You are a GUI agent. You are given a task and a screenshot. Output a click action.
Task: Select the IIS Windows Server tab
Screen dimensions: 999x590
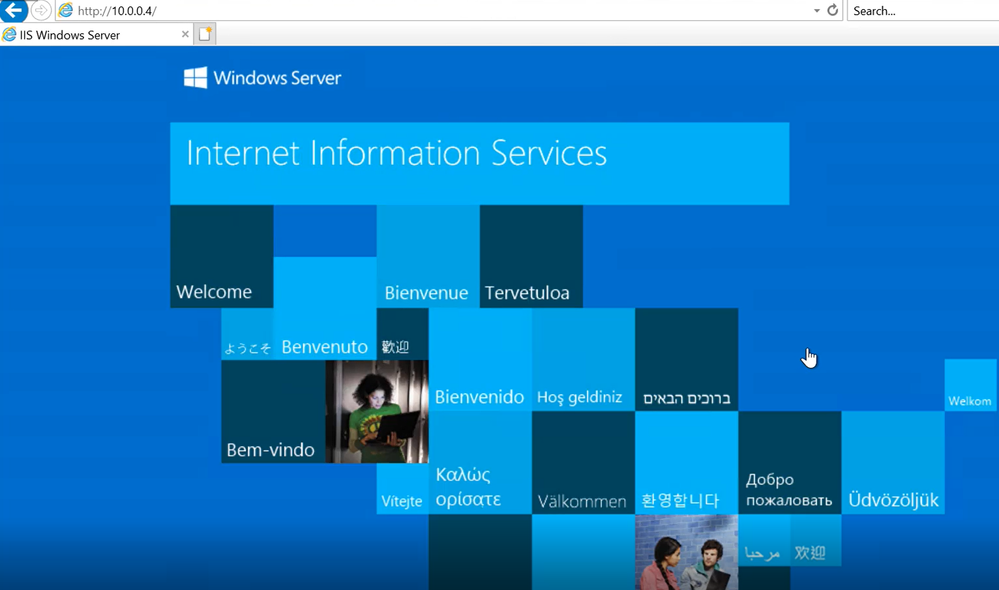[96, 35]
